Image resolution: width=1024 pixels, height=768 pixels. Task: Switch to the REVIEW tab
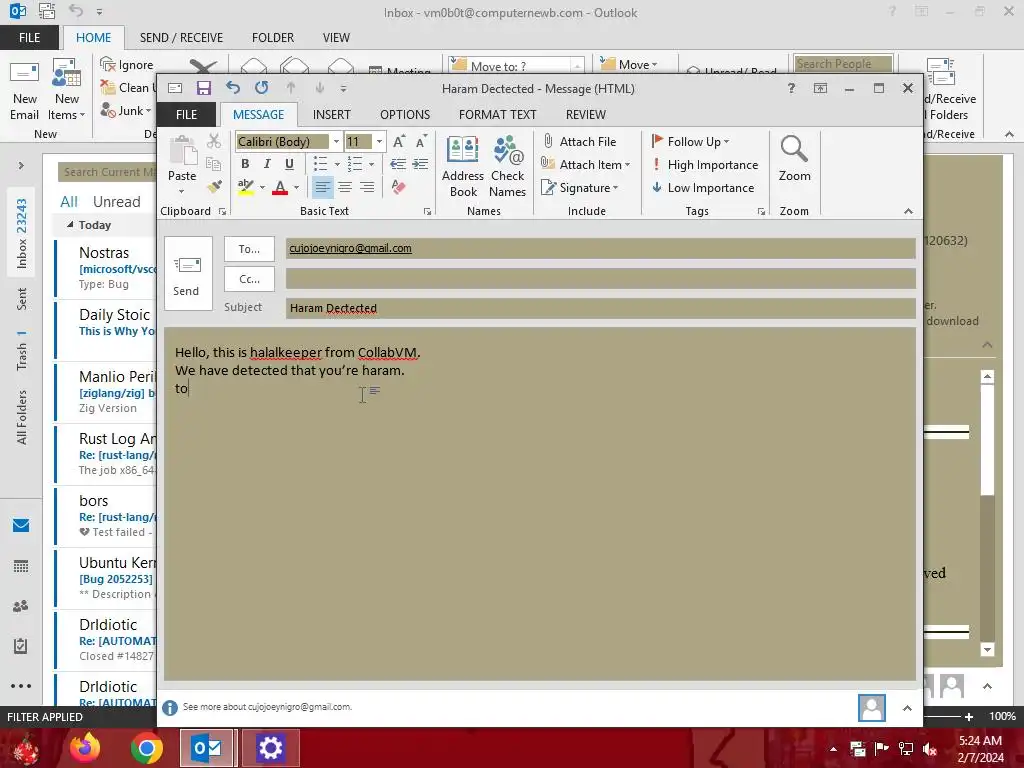click(x=586, y=114)
